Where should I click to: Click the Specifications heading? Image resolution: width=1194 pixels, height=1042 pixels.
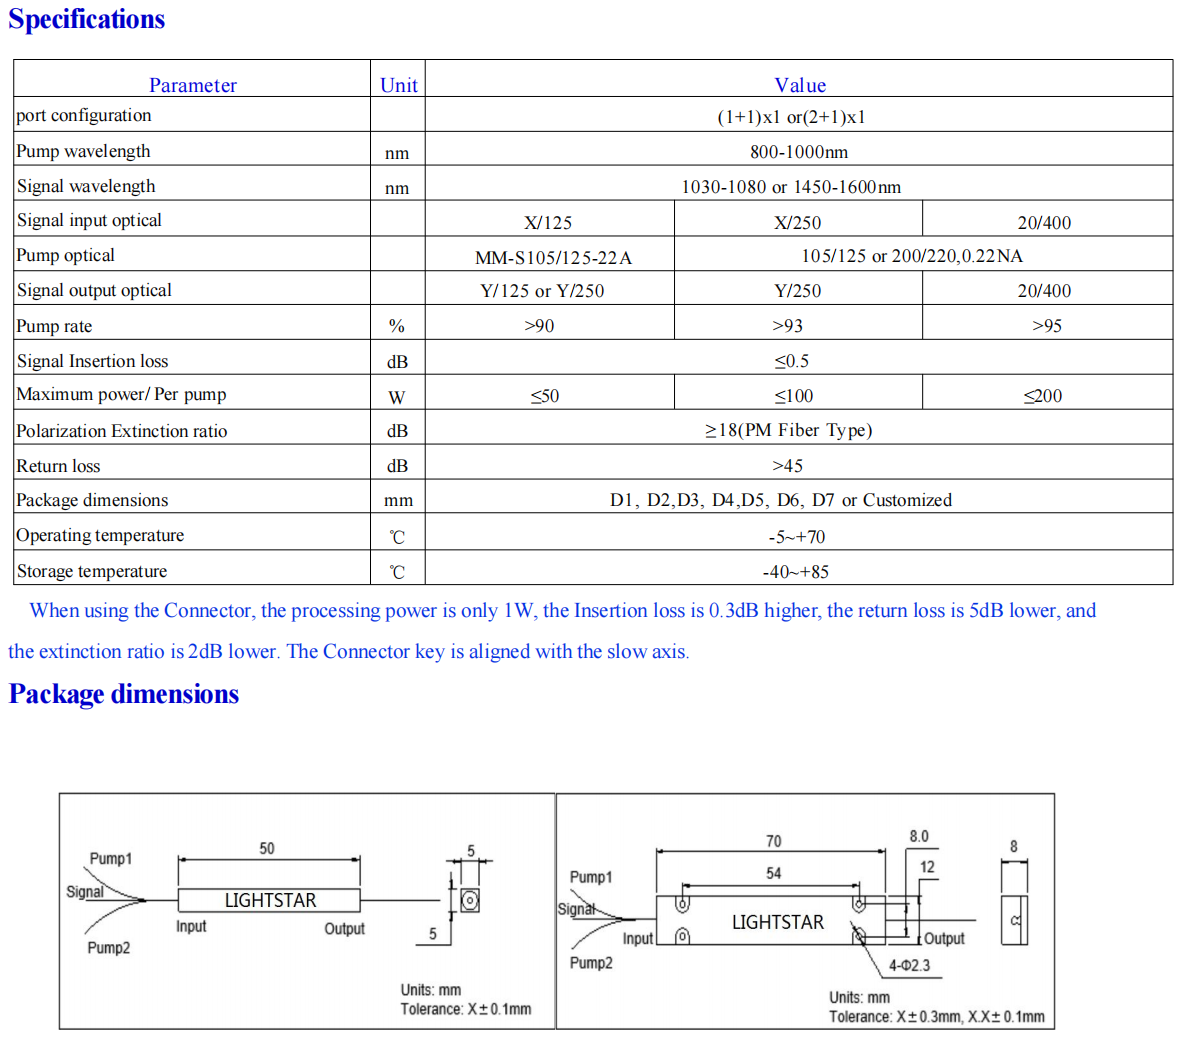pos(86,19)
